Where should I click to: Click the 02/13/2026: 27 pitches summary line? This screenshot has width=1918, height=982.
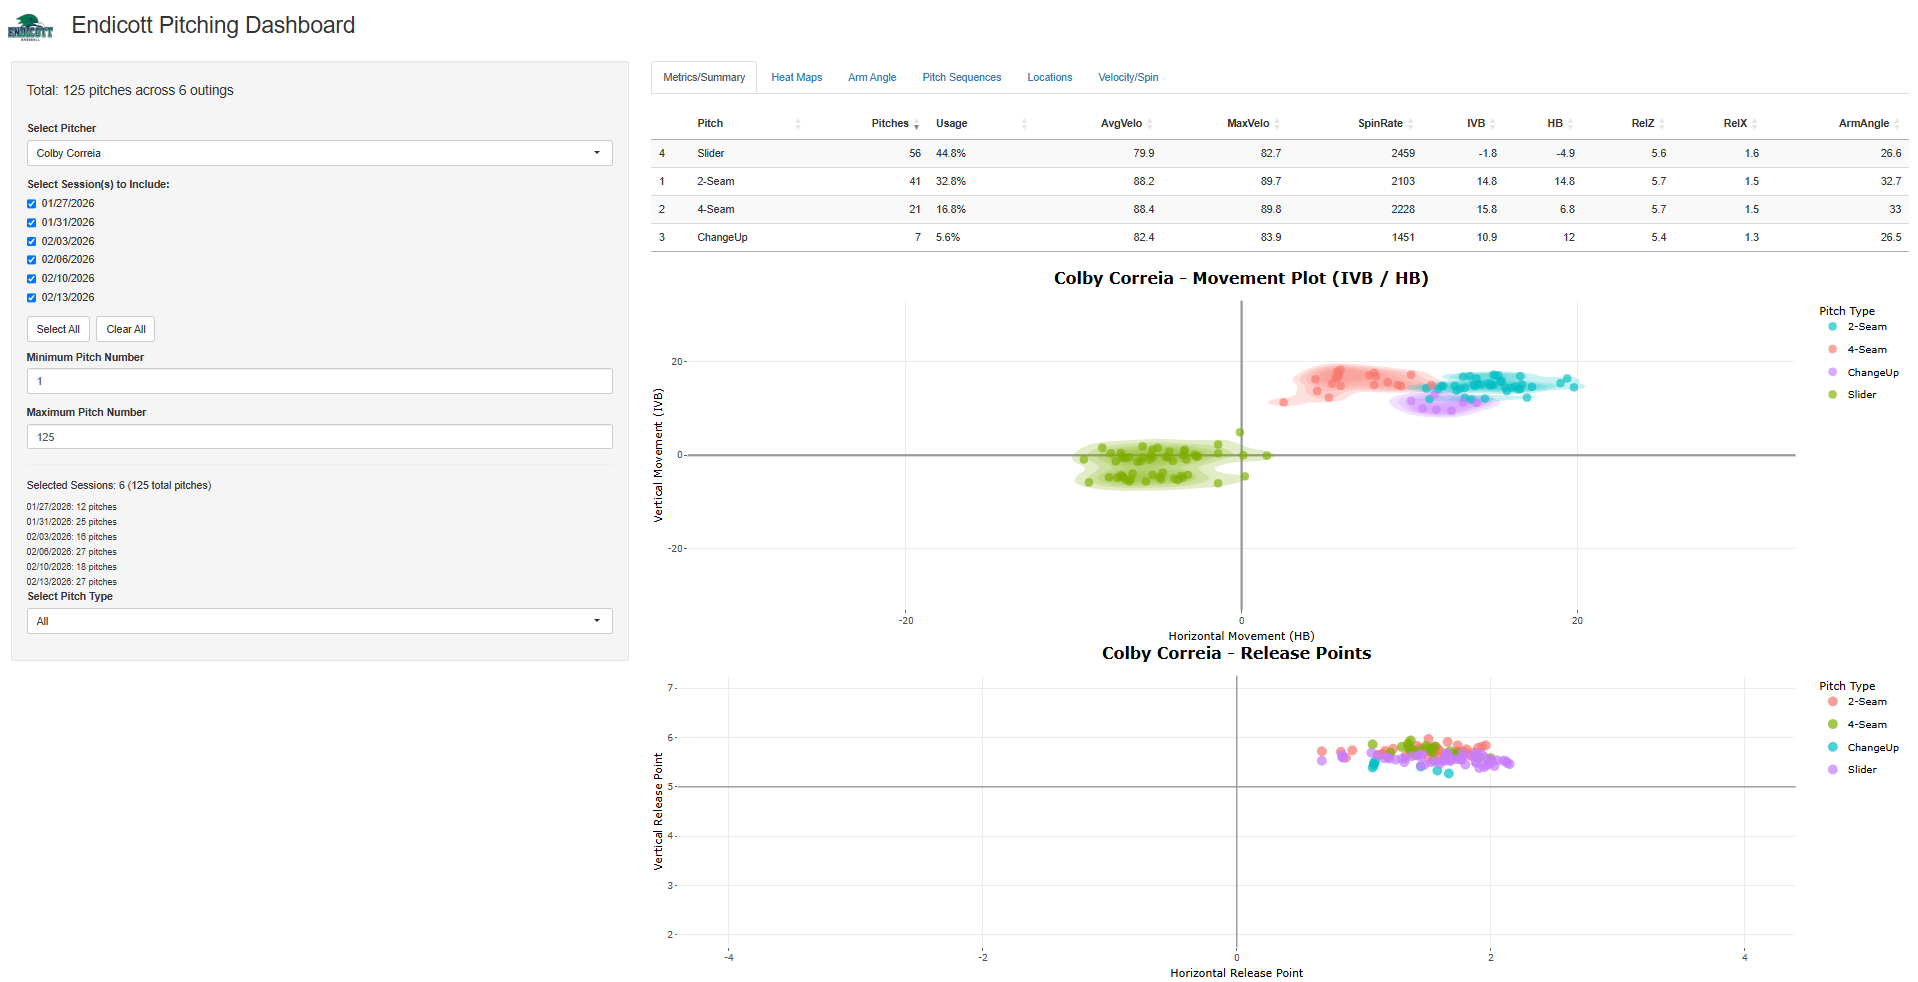(x=72, y=582)
